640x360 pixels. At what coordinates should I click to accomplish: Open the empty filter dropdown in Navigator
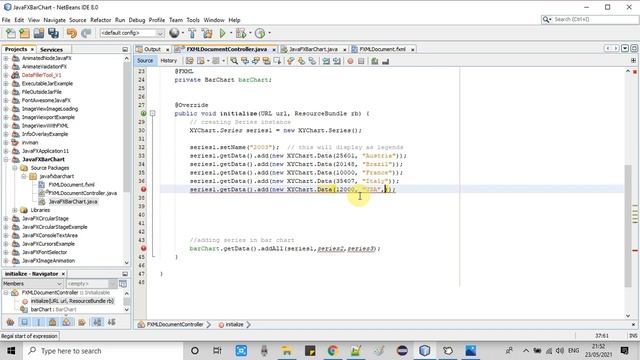pos(91,284)
